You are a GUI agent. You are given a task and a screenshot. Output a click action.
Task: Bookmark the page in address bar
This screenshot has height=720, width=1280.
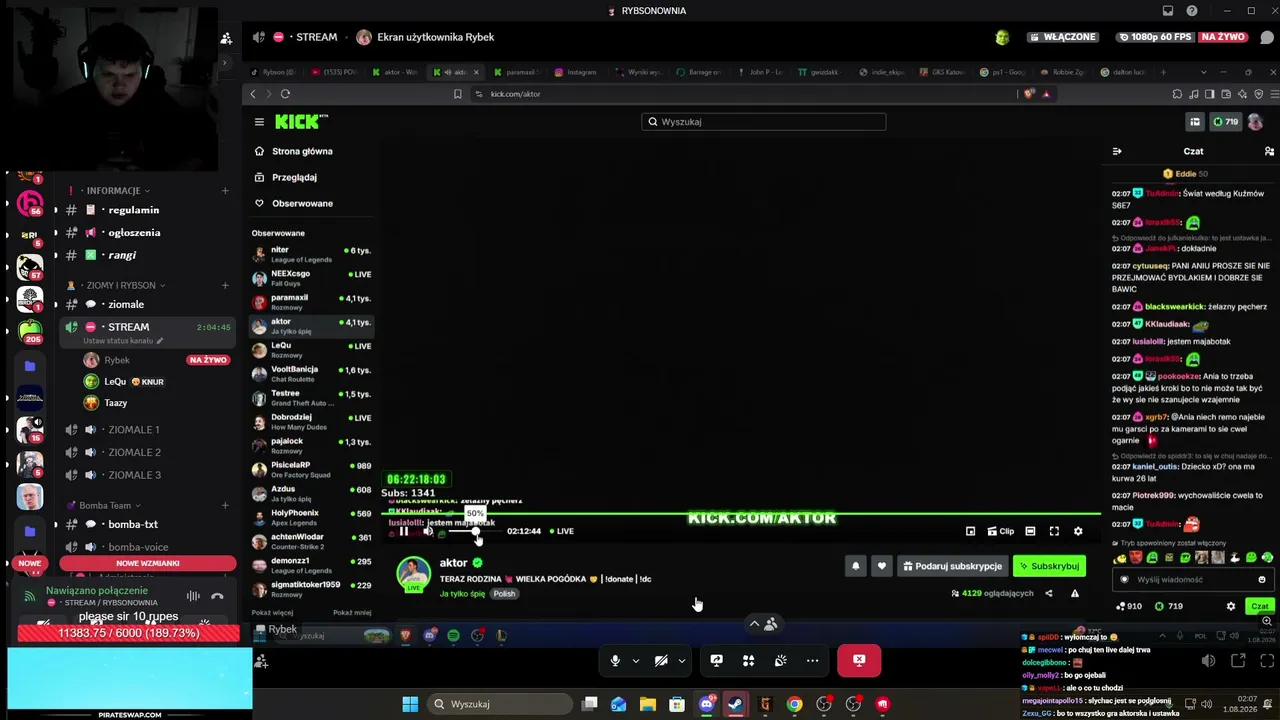click(x=458, y=94)
